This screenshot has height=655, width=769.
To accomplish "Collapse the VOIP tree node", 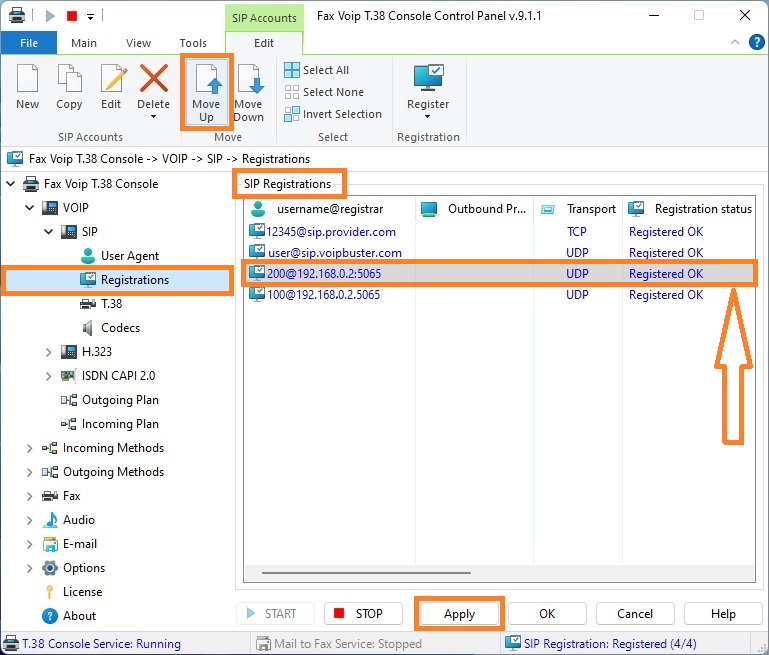I will coord(29,208).
